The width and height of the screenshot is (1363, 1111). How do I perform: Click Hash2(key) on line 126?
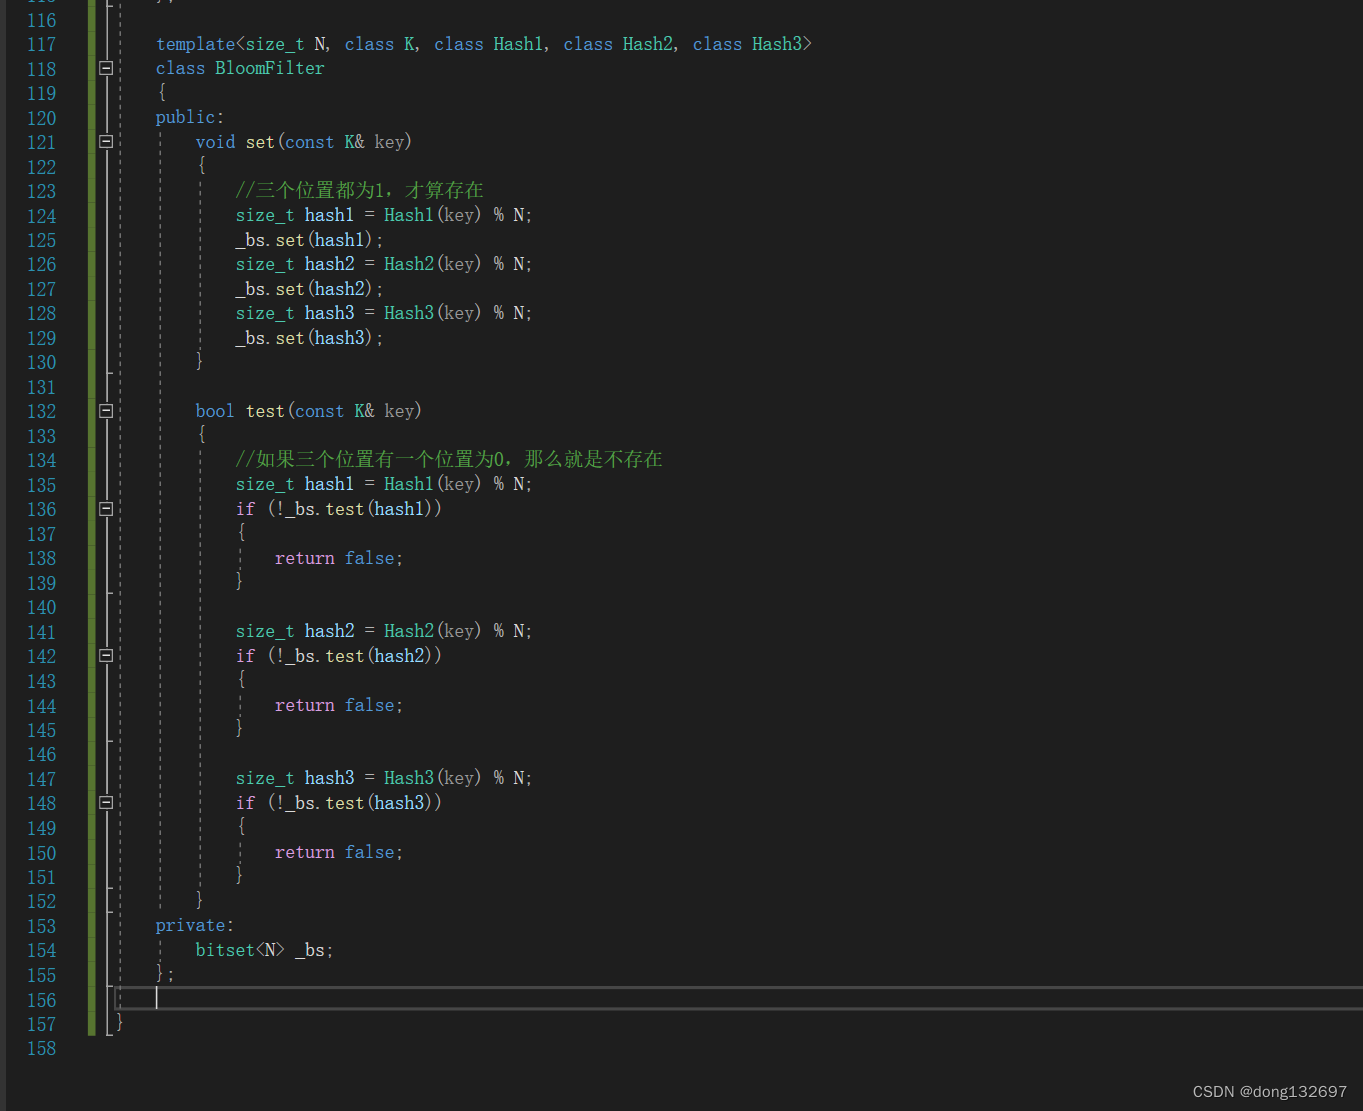[x=432, y=264]
